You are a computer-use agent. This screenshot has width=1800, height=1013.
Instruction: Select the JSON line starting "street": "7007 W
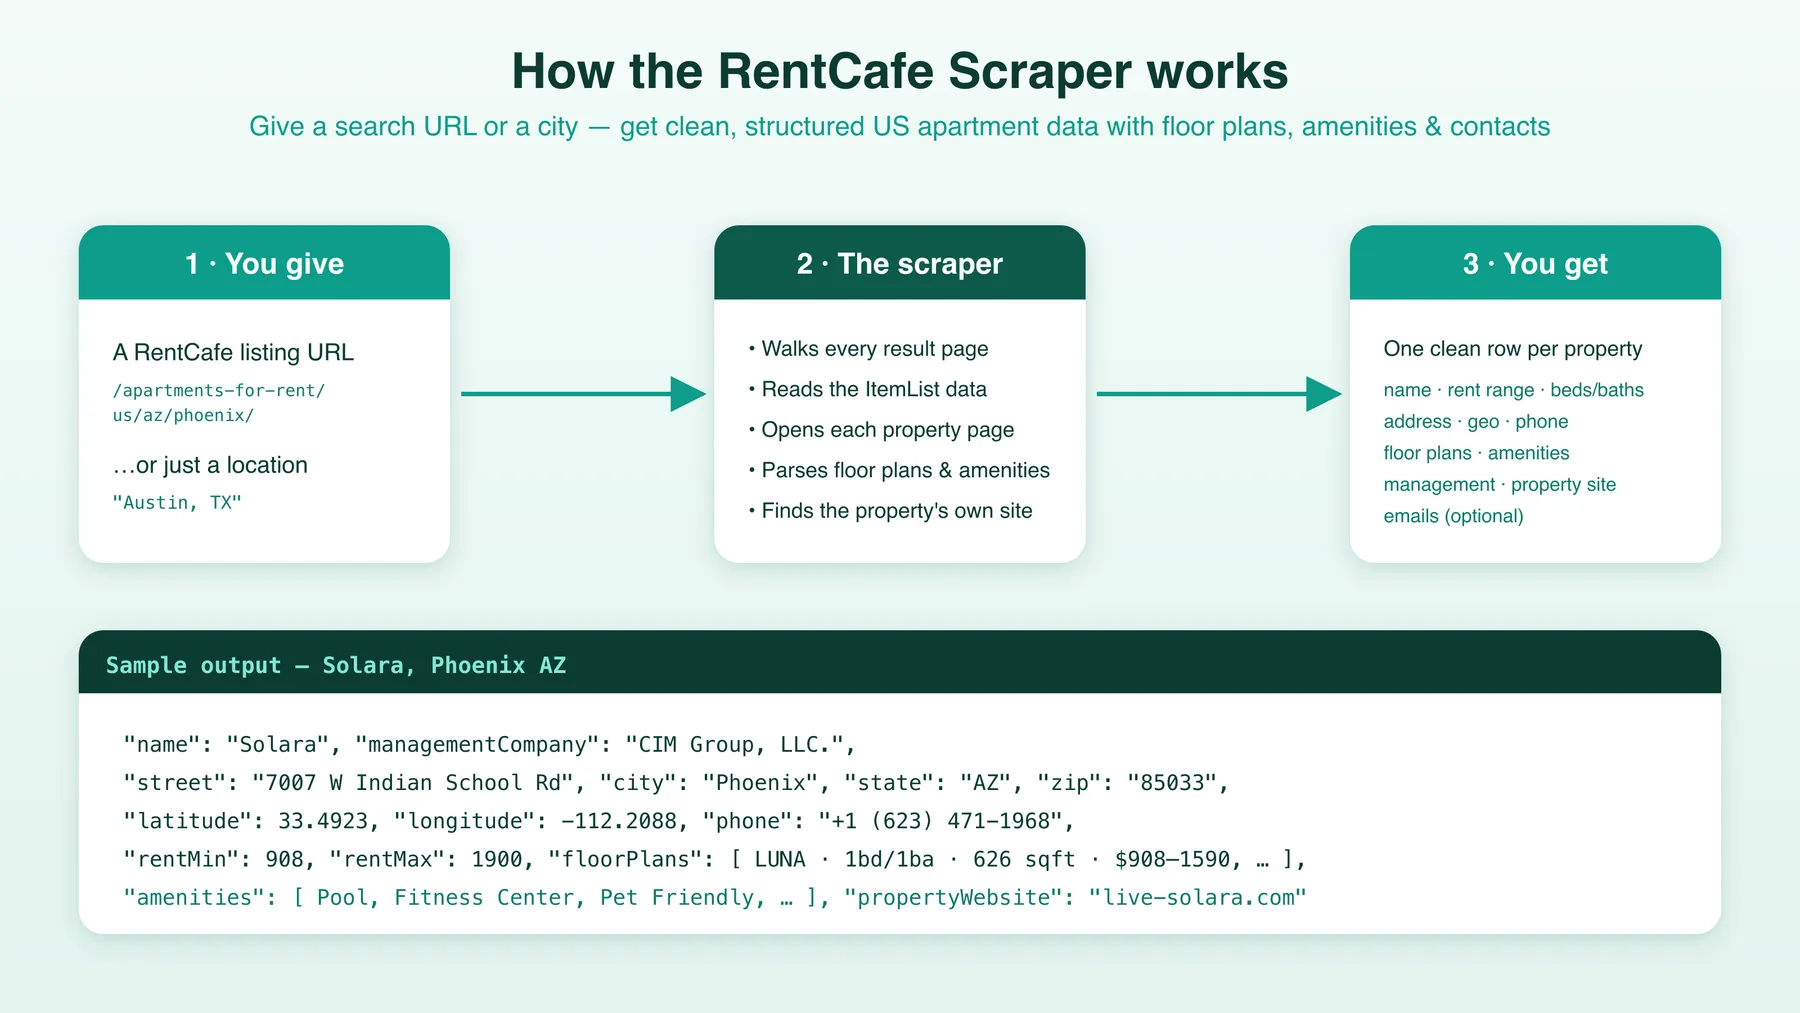[676, 783]
